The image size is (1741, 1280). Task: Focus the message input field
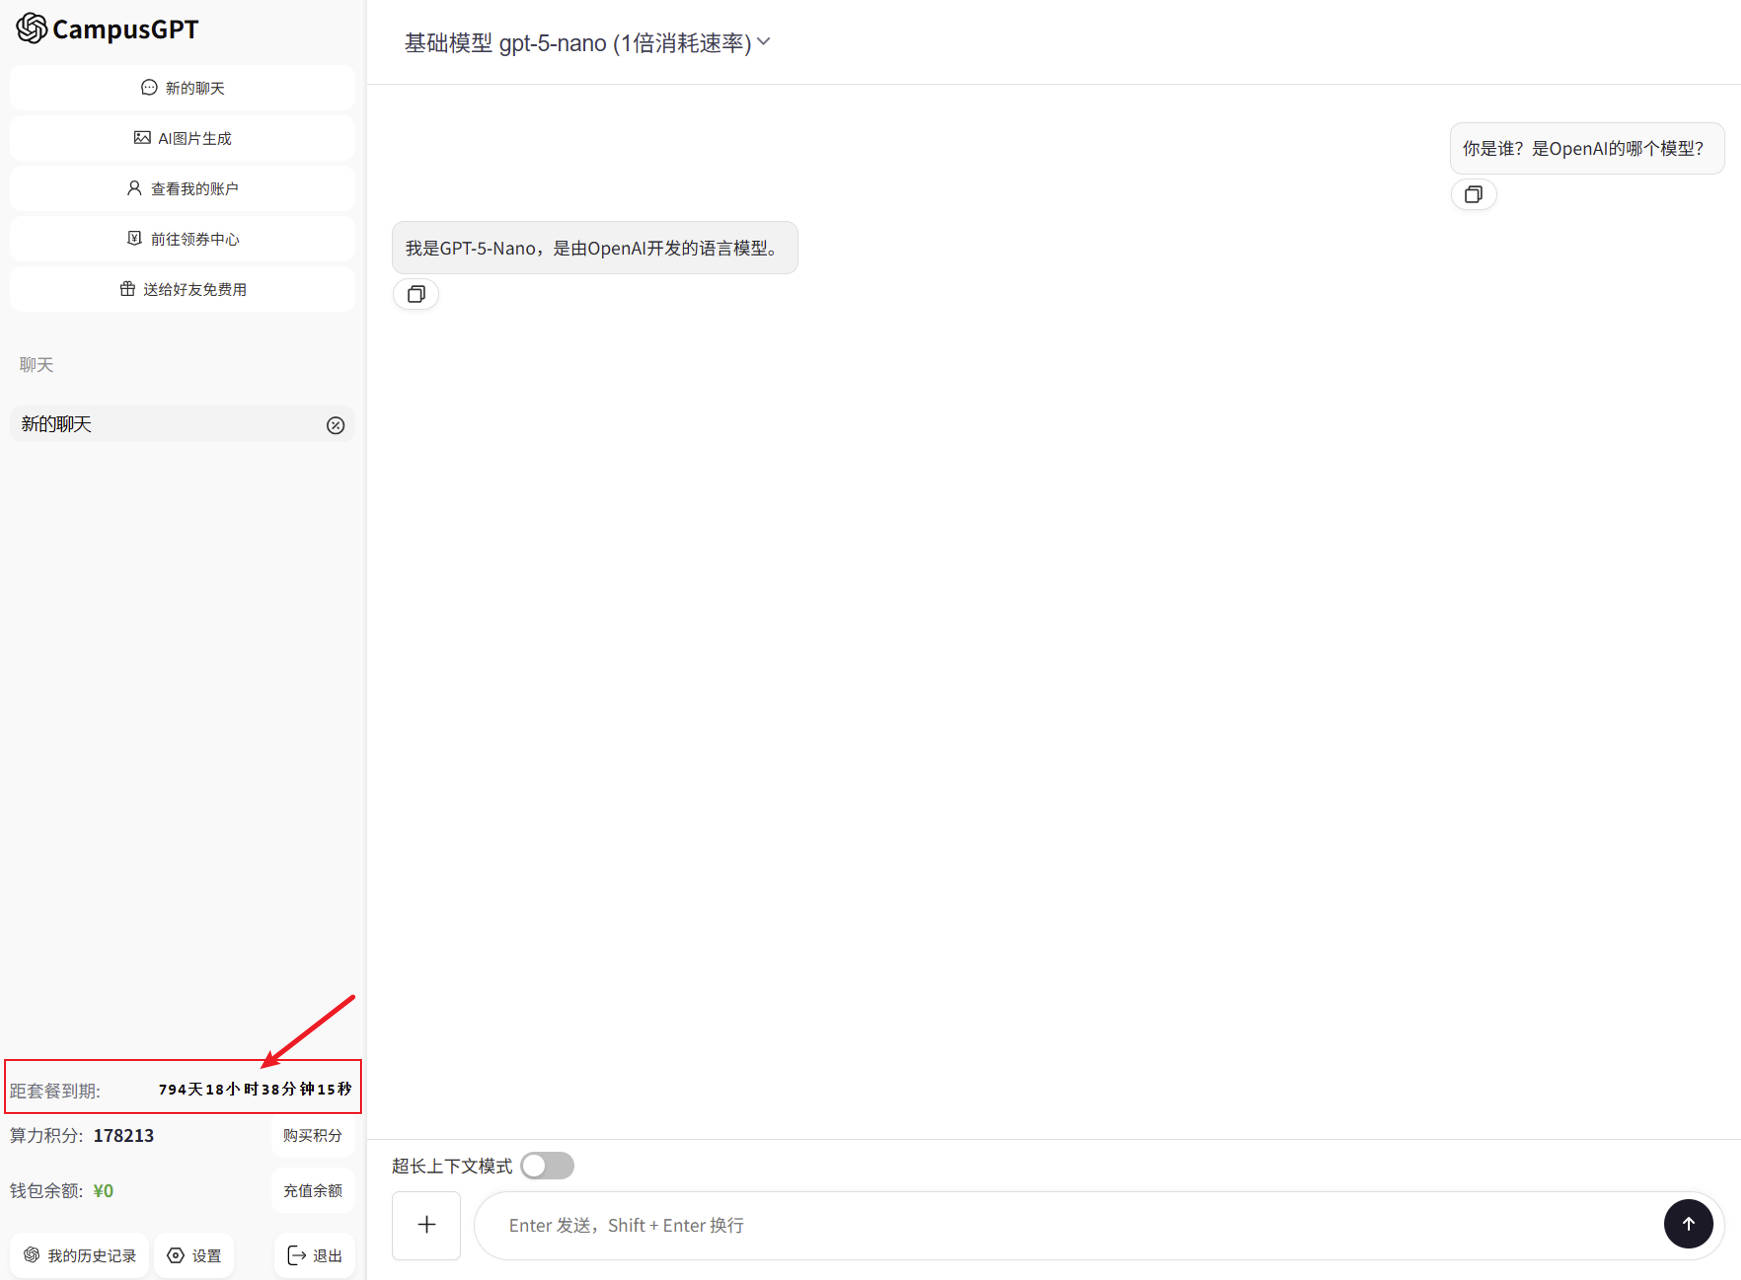1060,1225
